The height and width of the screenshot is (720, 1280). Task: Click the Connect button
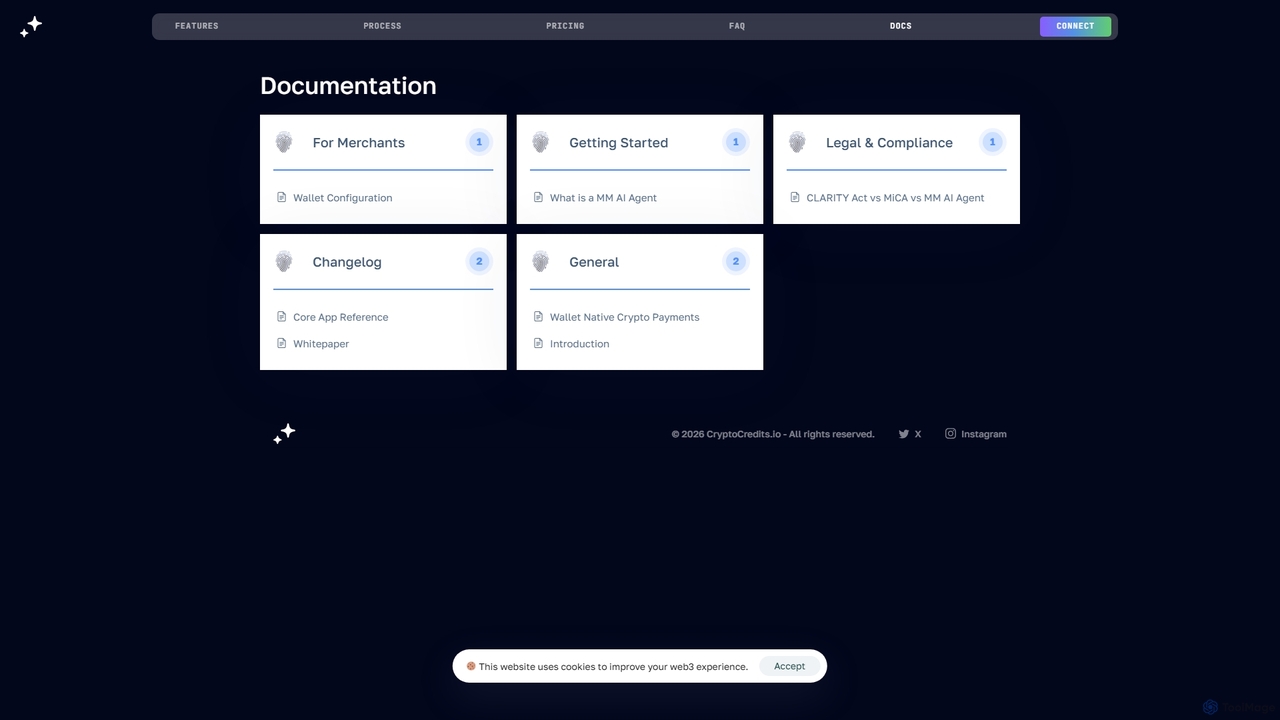pos(1075,26)
